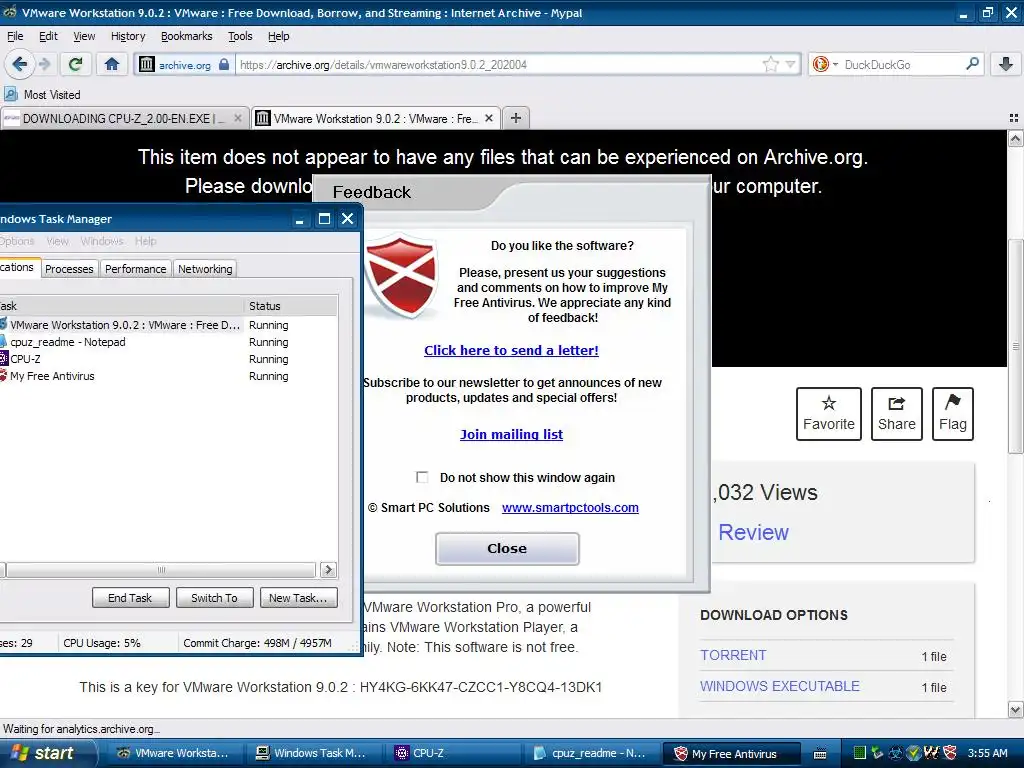Click page scrollbar down arrow
1024x768 pixels.
1016,709
